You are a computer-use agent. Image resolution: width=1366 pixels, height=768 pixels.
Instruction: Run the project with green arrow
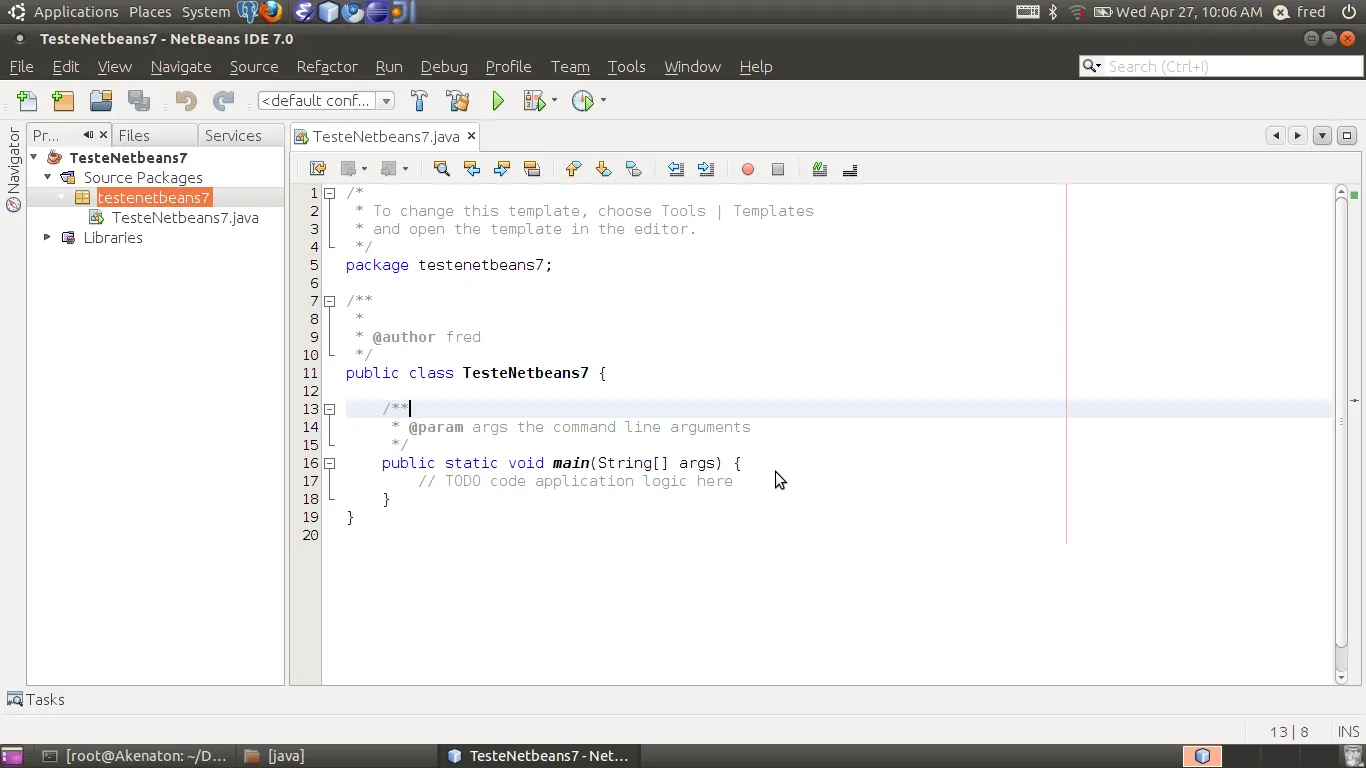[x=498, y=101]
